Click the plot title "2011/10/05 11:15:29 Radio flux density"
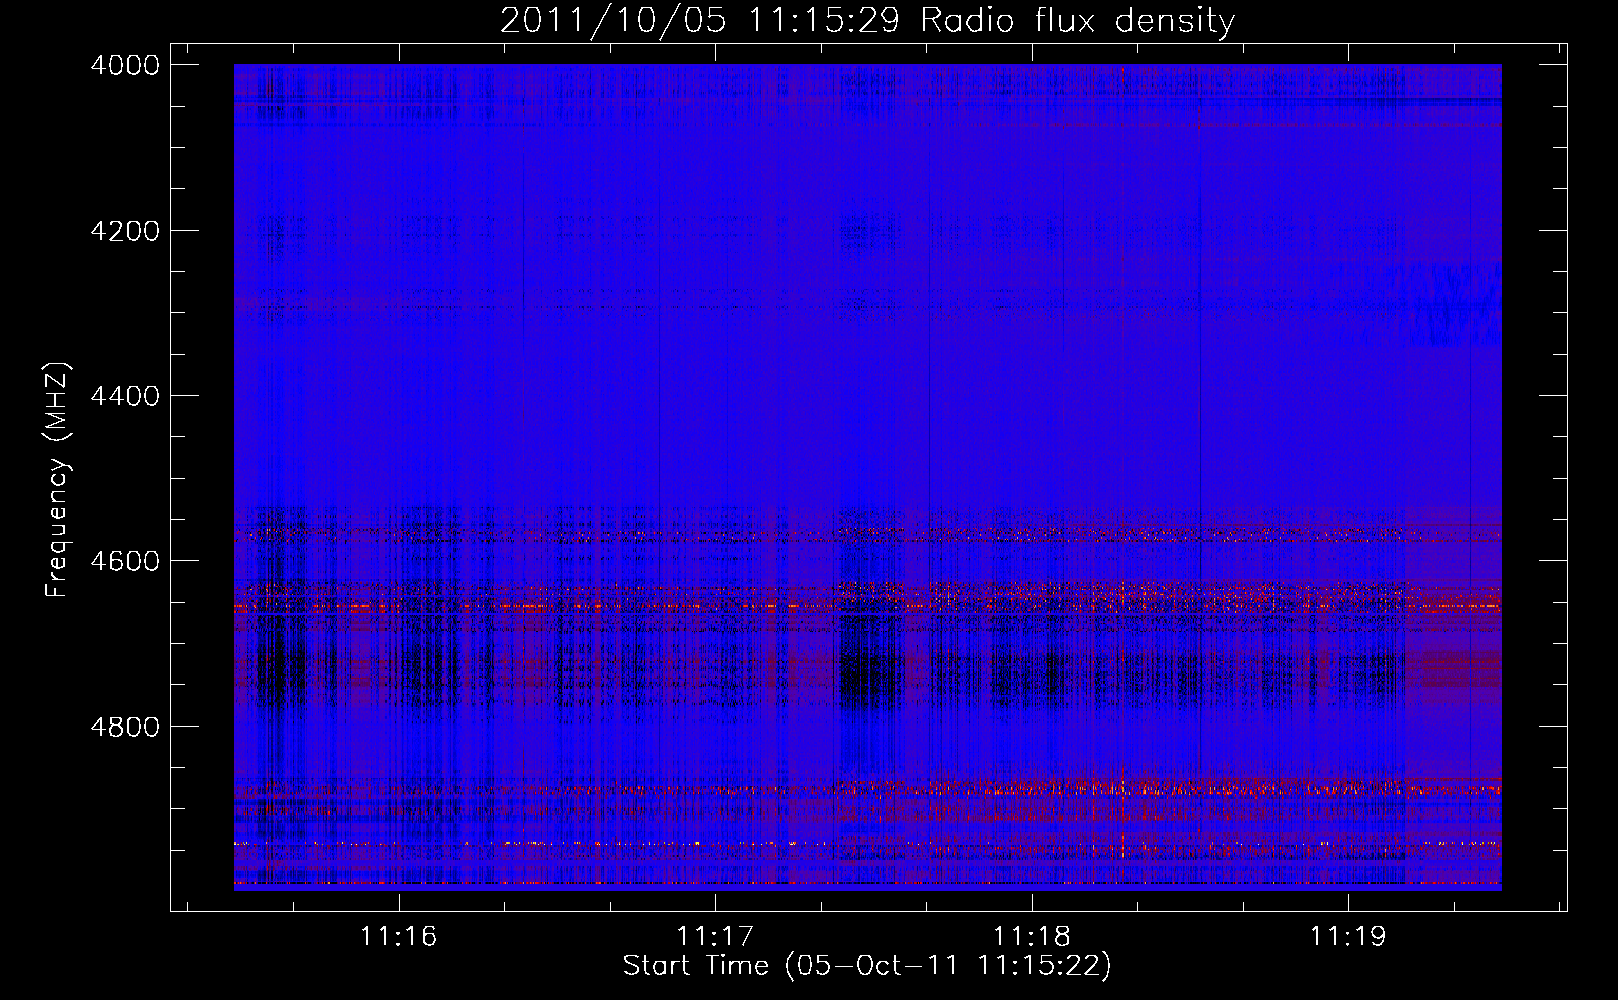The height and width of the screenshot is (1000, 1618). 867,21
